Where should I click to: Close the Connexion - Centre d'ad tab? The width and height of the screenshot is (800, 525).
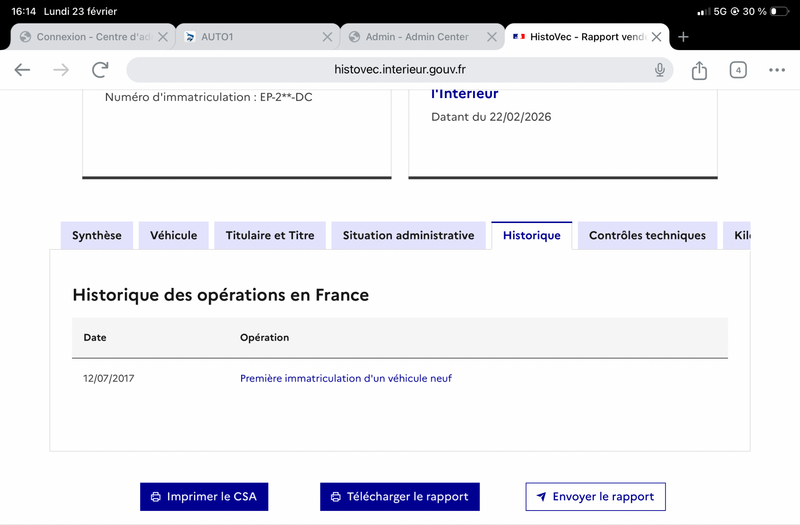(163, 37)
